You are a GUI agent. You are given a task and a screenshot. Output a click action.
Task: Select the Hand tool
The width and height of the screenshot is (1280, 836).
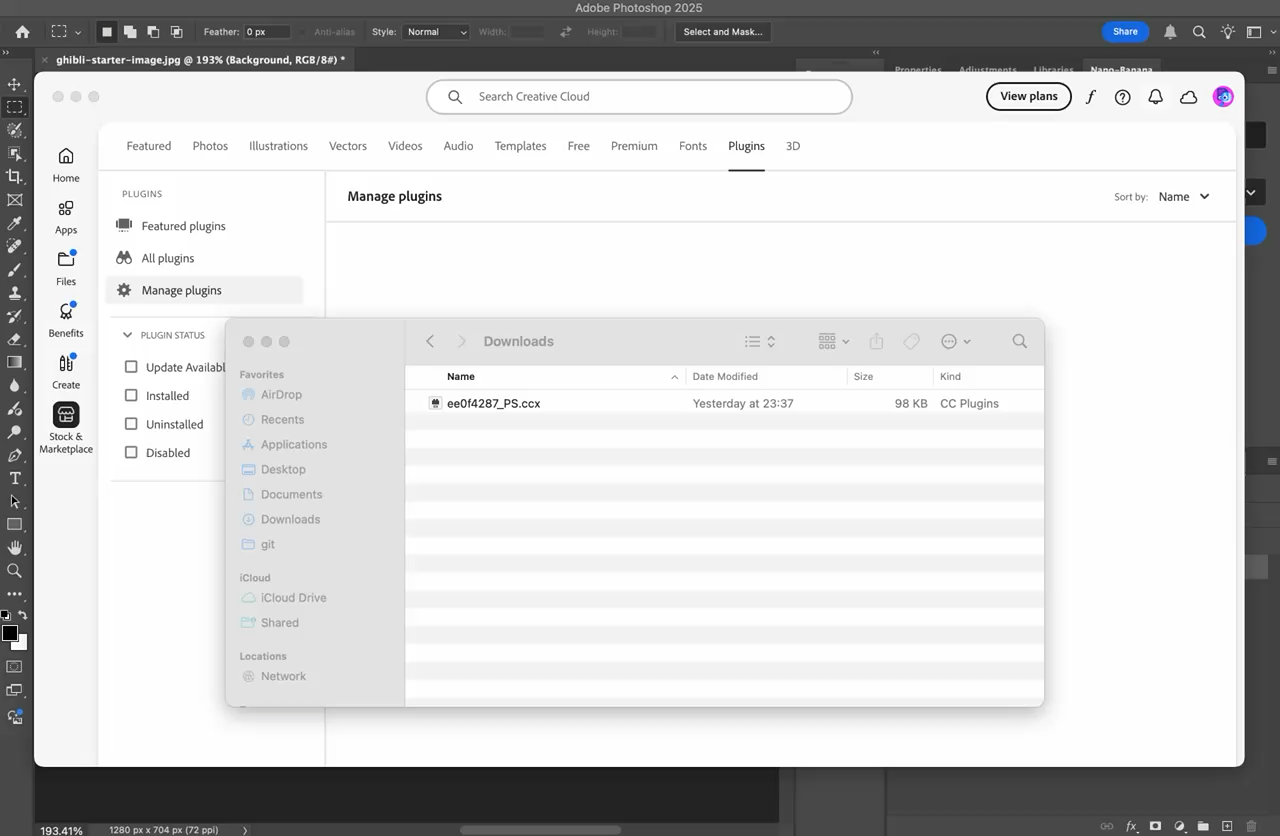tap(14, 547)
